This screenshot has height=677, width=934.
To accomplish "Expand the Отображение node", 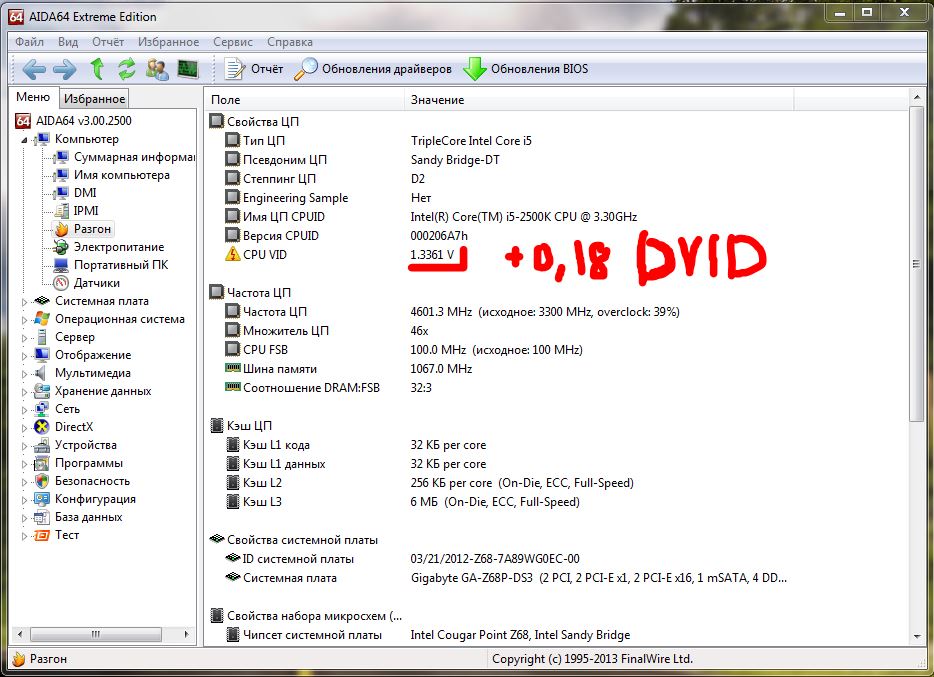I will pyautogui.click(x=24, y=356).
